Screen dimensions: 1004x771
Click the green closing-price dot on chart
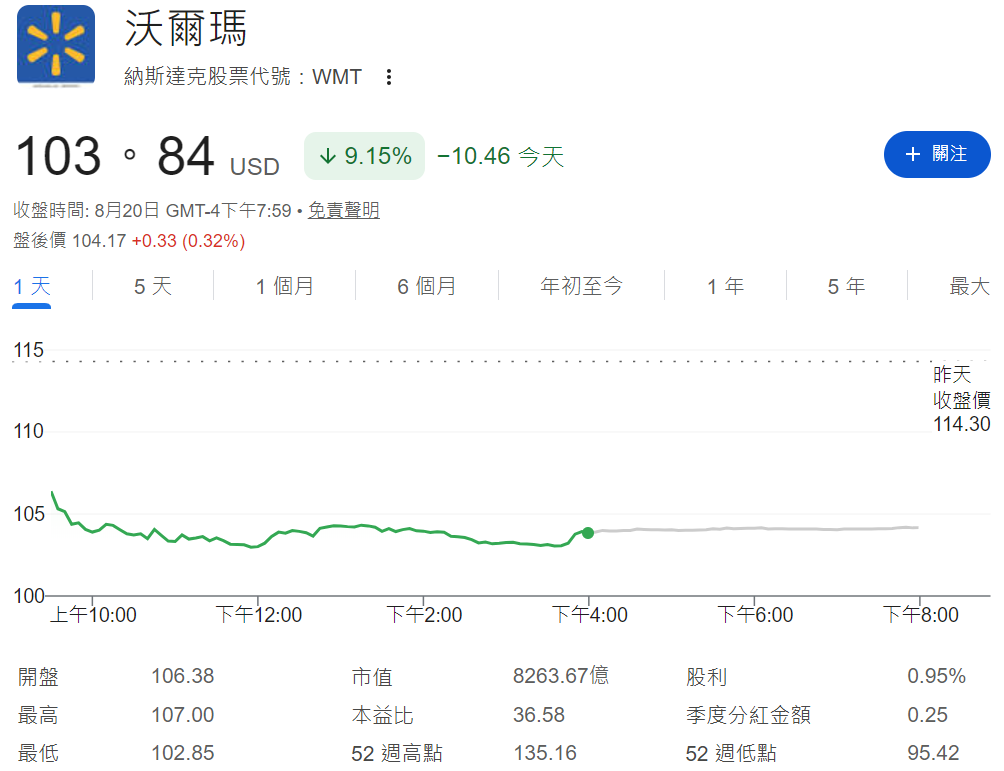click(x=588, y=533)
